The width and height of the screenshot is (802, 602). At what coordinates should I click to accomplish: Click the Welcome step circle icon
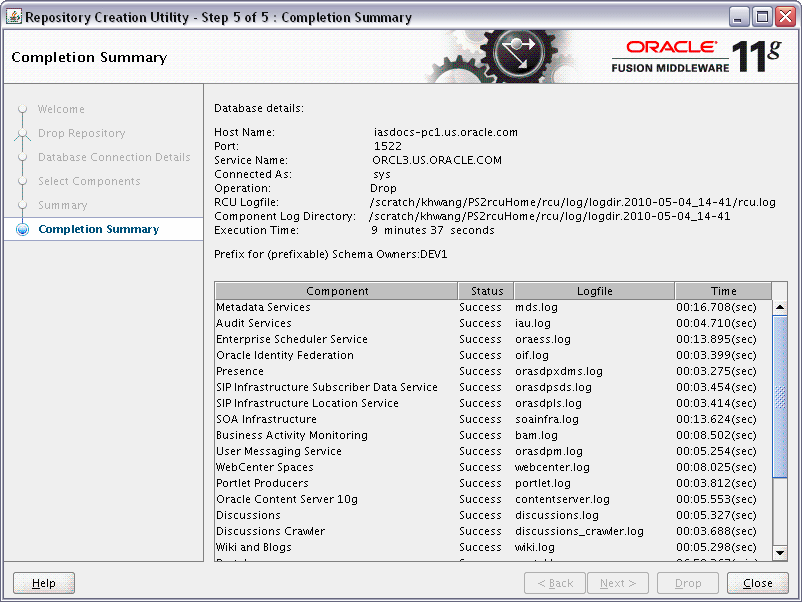[22, 110]
